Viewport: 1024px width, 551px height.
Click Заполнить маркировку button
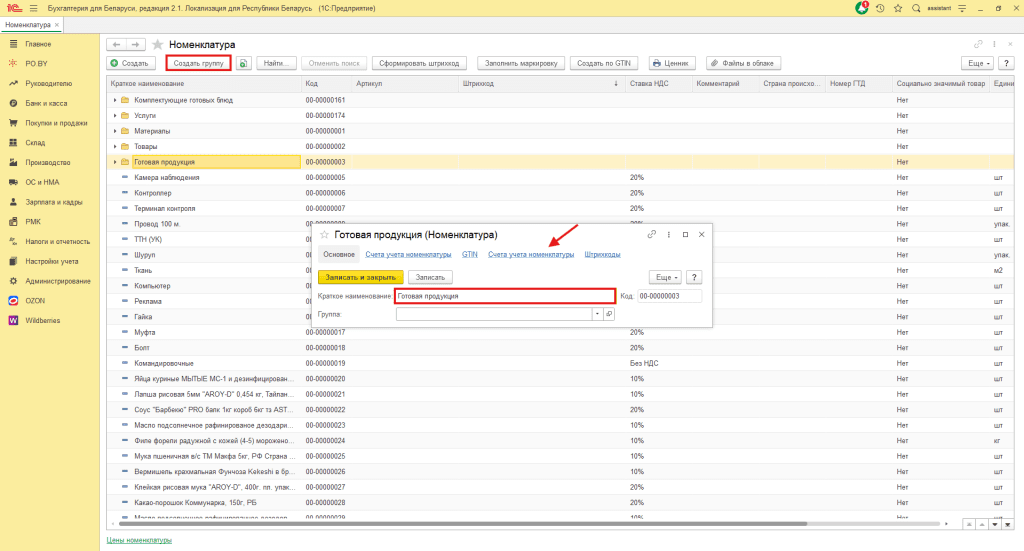[521, 63]
